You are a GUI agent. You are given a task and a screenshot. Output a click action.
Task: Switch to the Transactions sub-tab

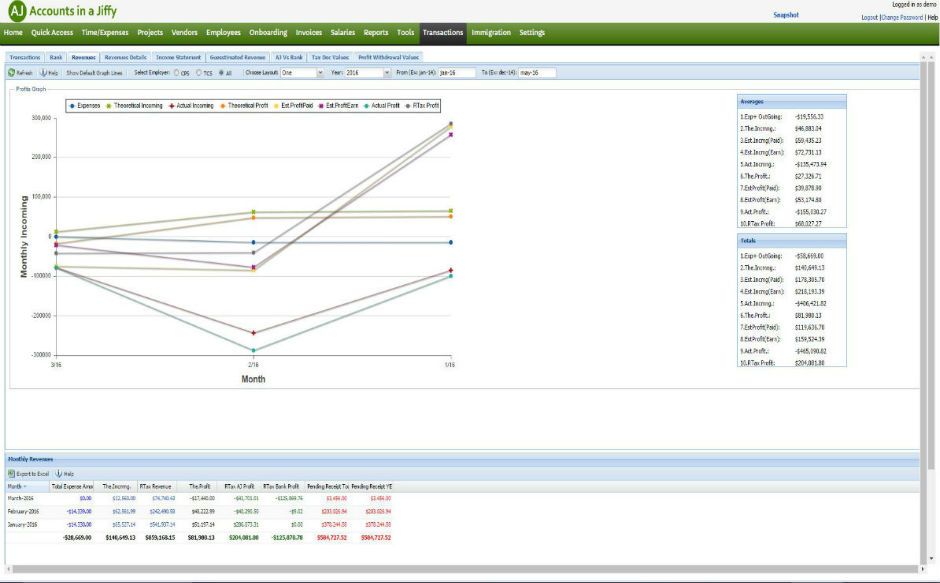[25, 57]
